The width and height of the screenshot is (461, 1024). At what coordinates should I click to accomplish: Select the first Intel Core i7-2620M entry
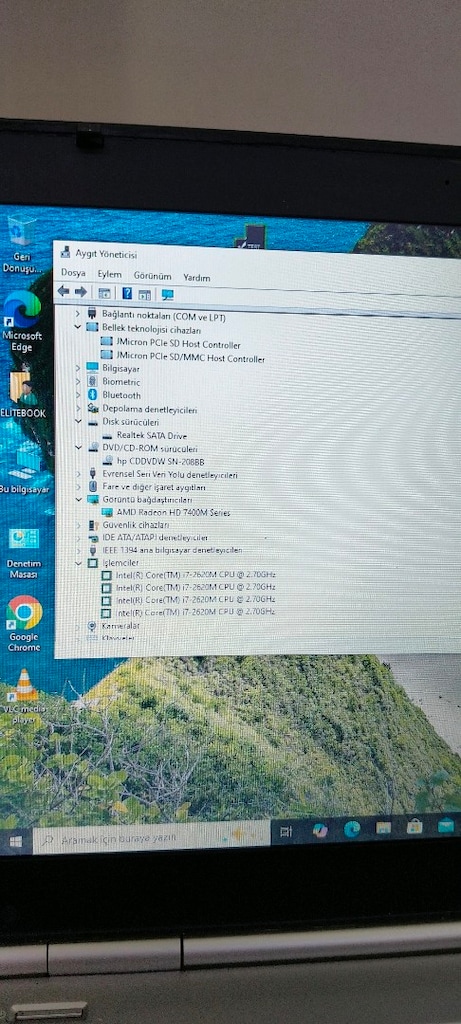(x=195, y=575)
